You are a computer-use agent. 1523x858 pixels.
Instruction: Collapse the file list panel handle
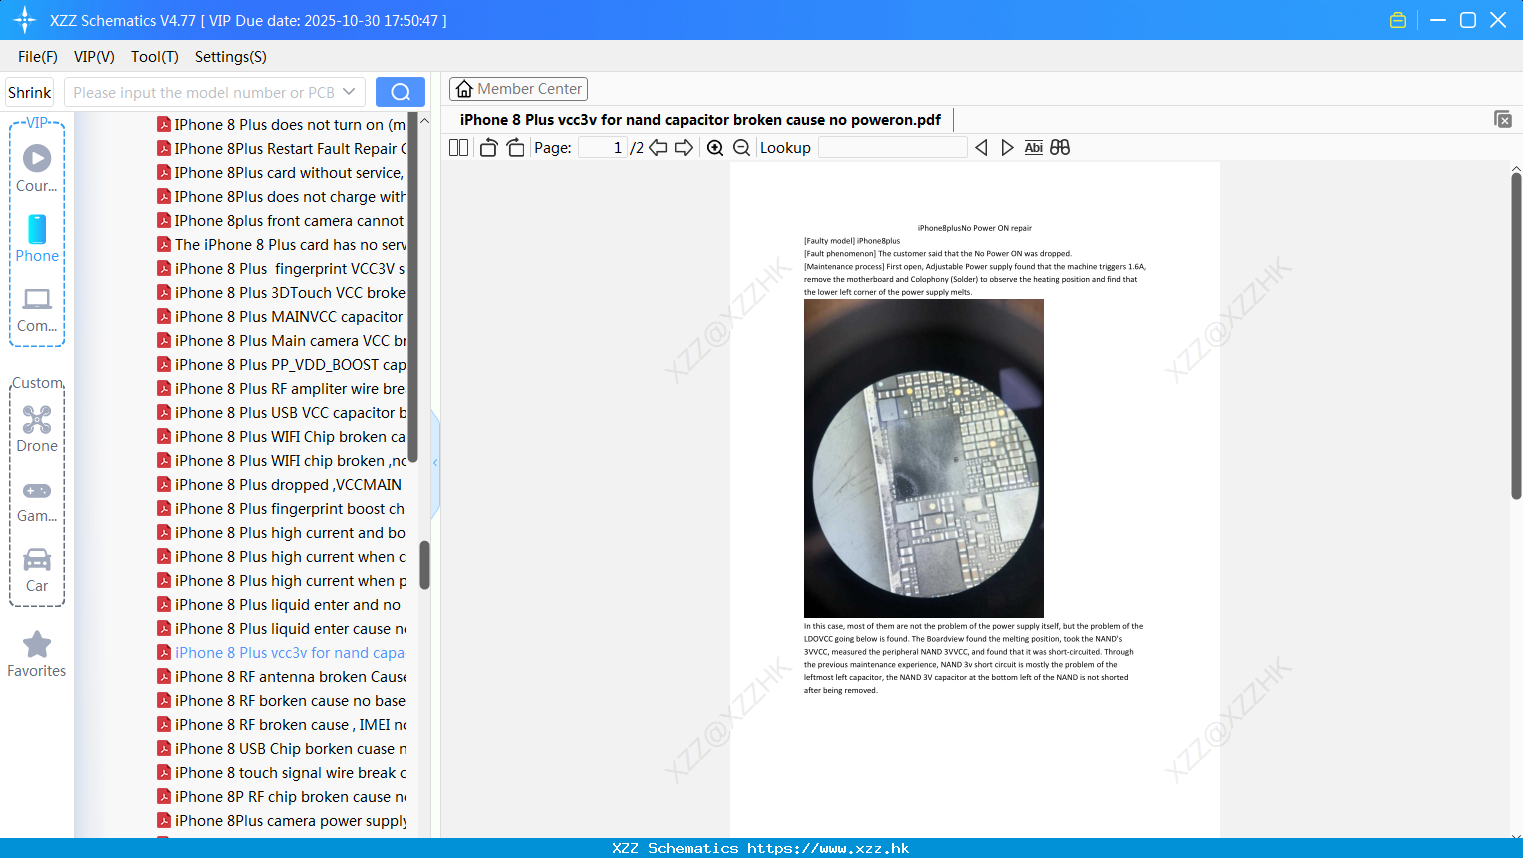435,462
